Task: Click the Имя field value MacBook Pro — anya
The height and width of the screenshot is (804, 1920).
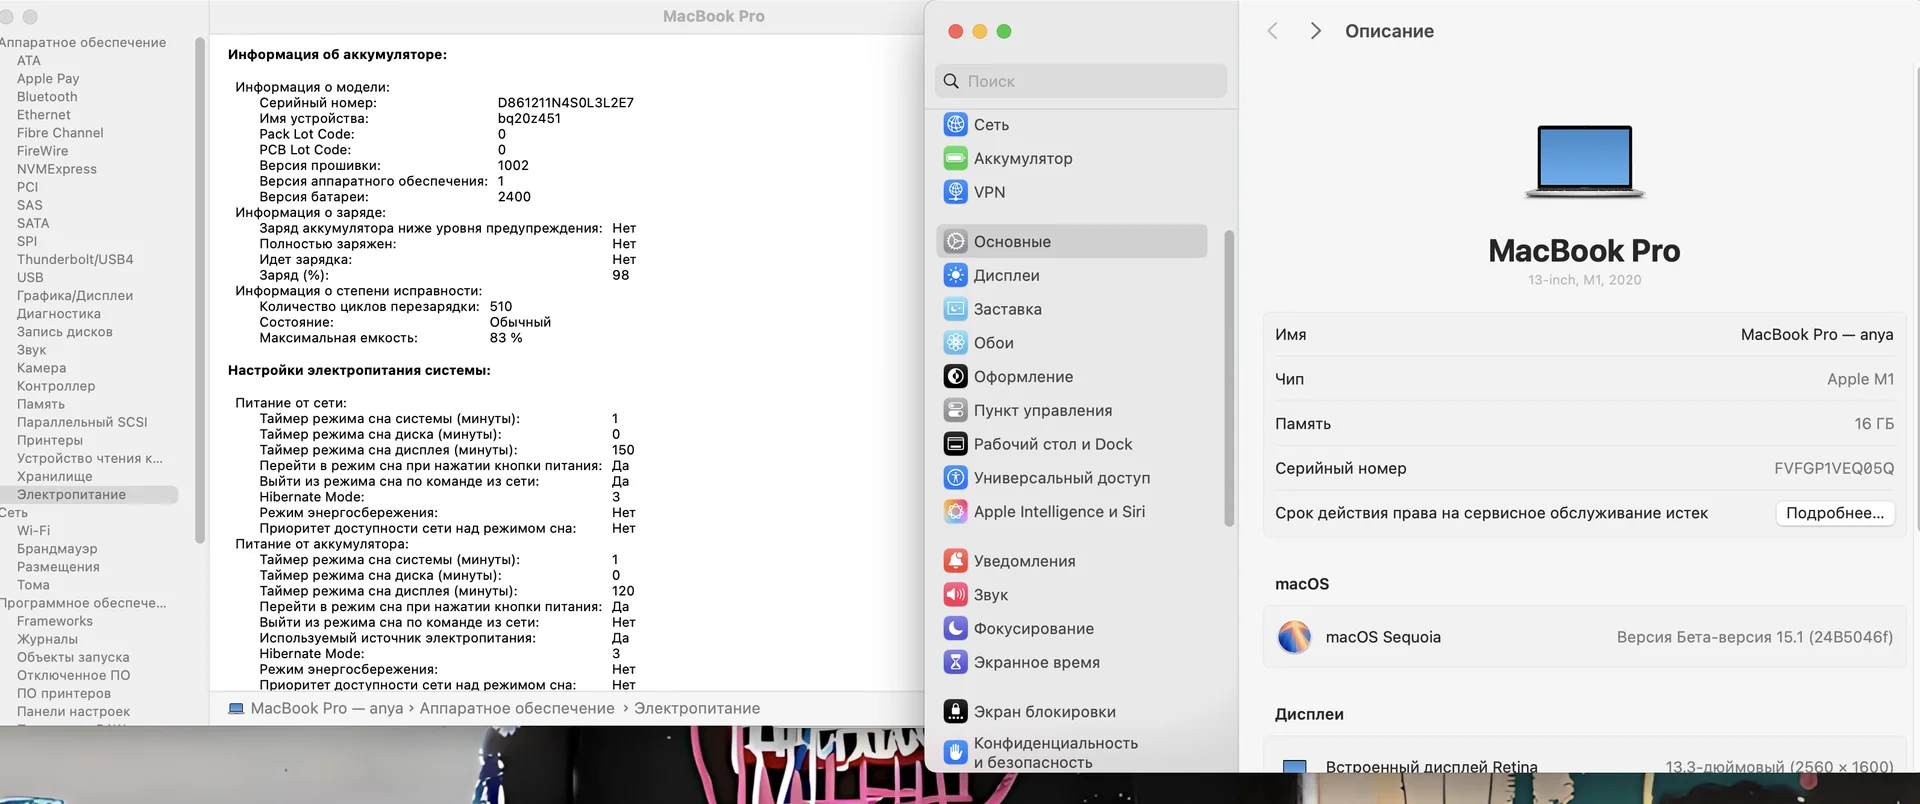Action: click(x=1817, y=335)
